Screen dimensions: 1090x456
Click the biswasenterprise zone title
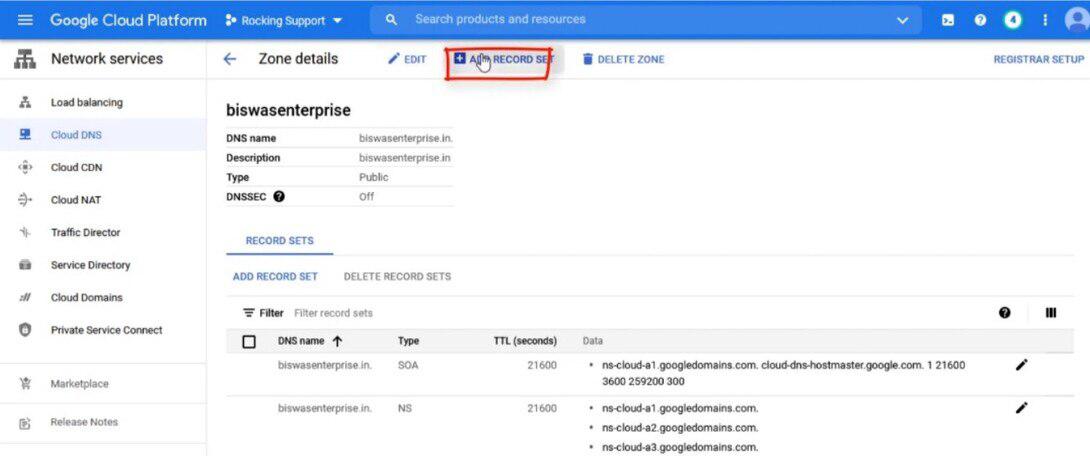[x=288, y=111]
